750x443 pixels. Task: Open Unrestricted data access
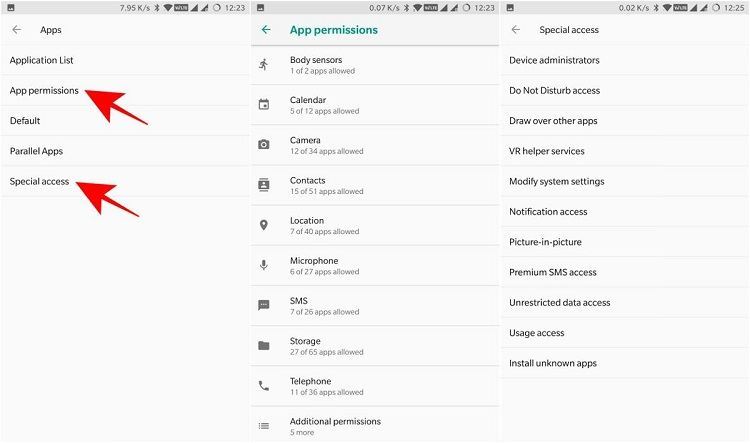coord(559,302)
